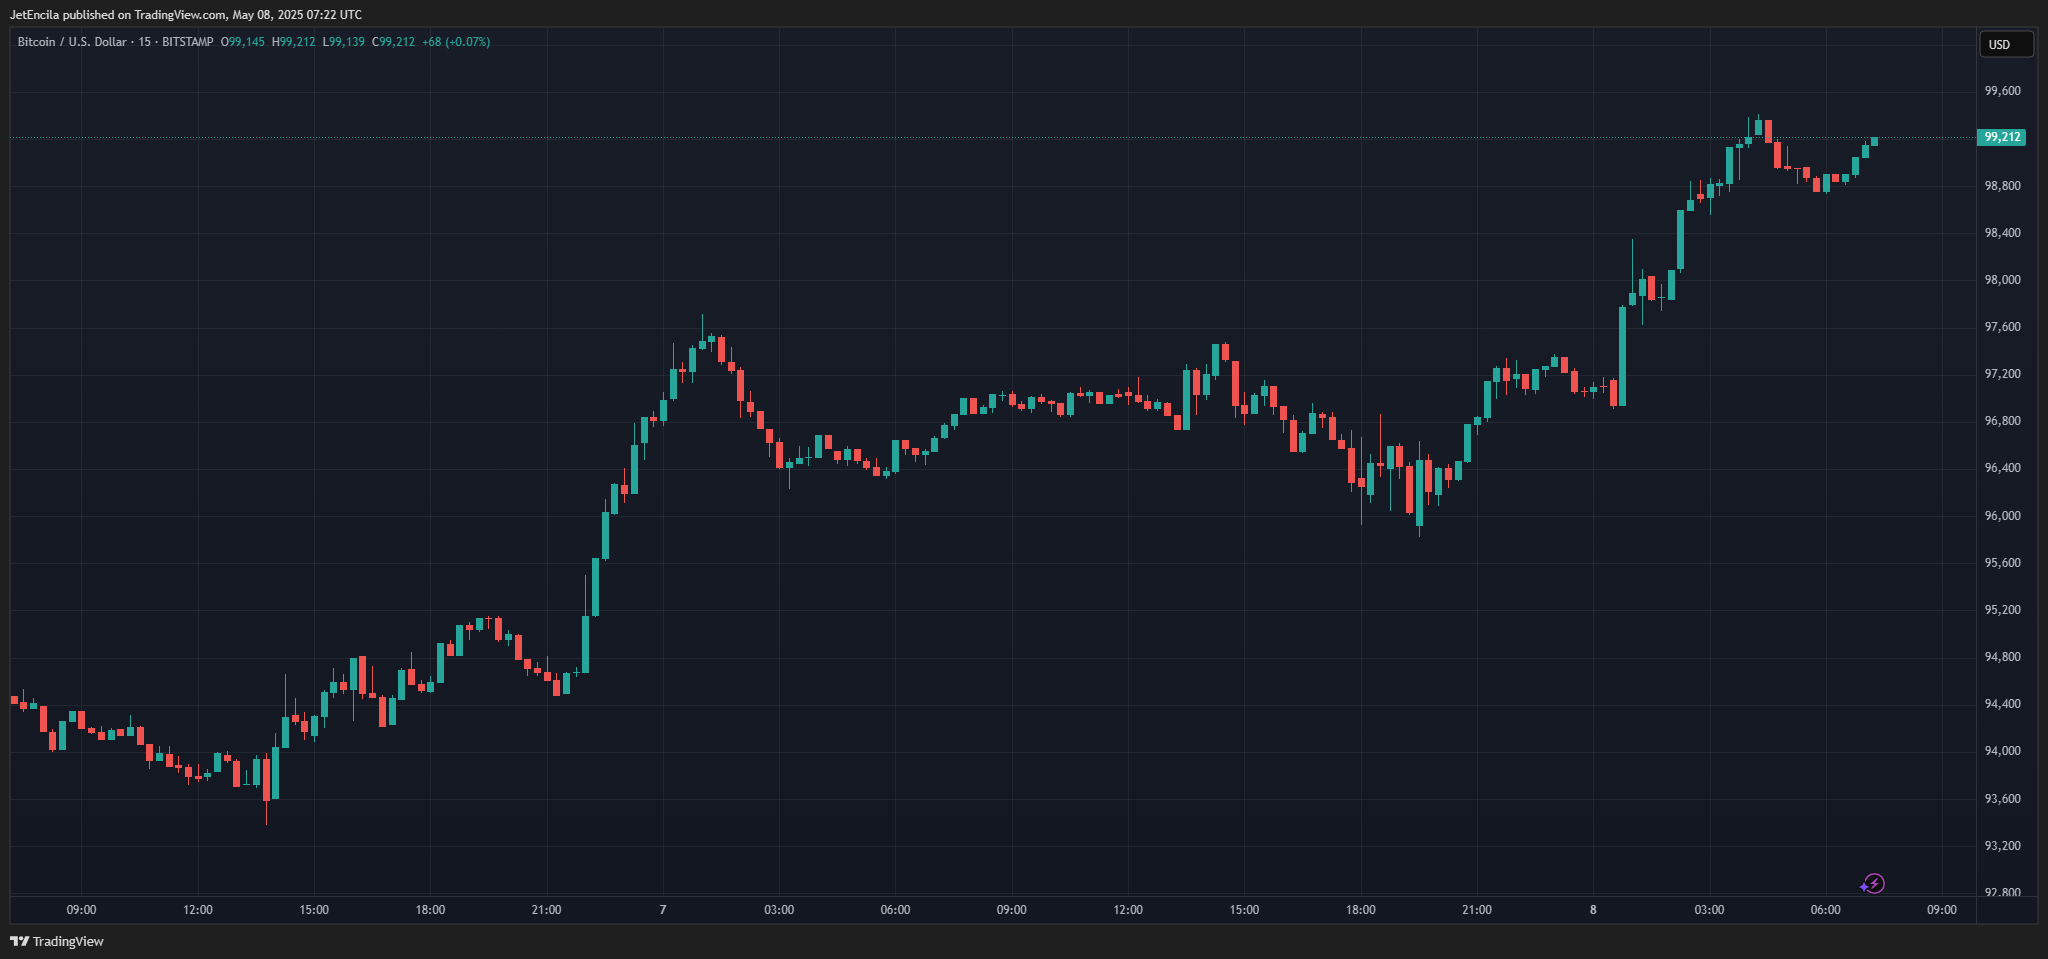Click the TradingView logo at bottom left
The width and height of the screenshot is (2048, 959).
pyautogui.click(x=57, y=941)
